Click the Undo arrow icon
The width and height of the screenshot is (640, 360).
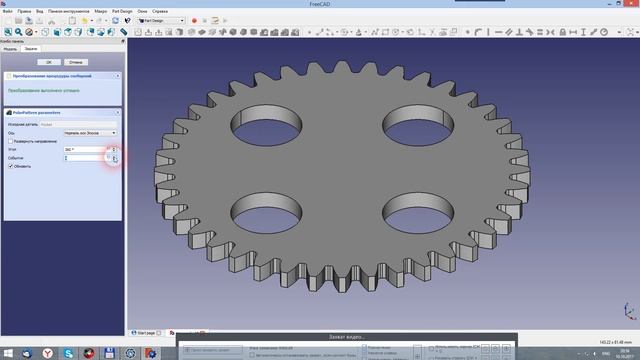(x=84, y=20)
